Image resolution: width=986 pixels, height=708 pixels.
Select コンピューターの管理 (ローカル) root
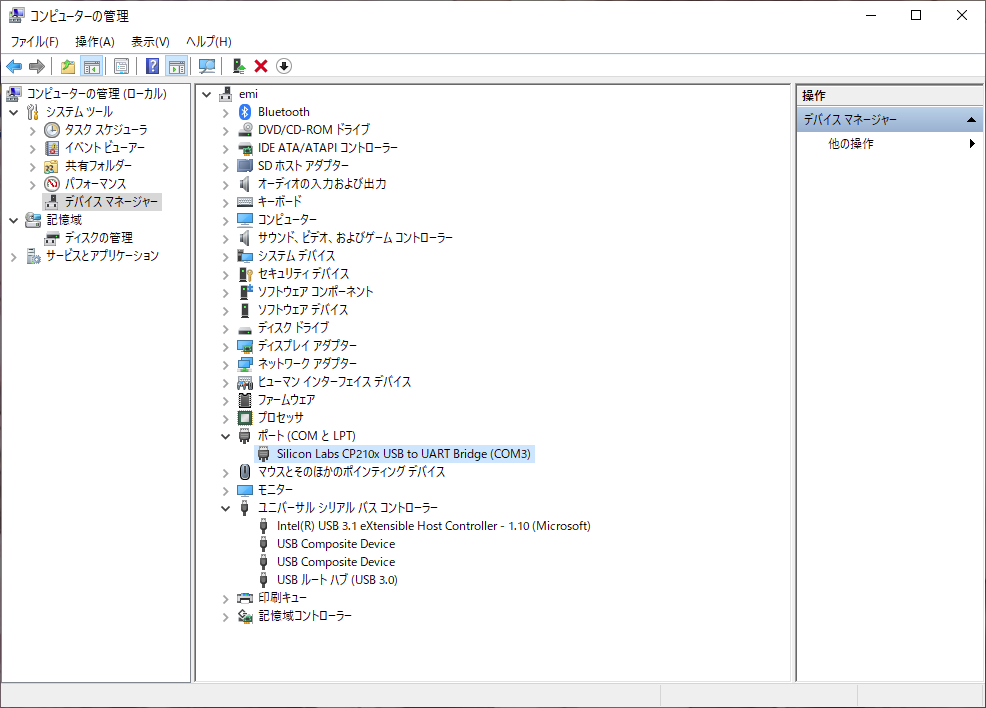pyautogui.click(x=96, y=94)
